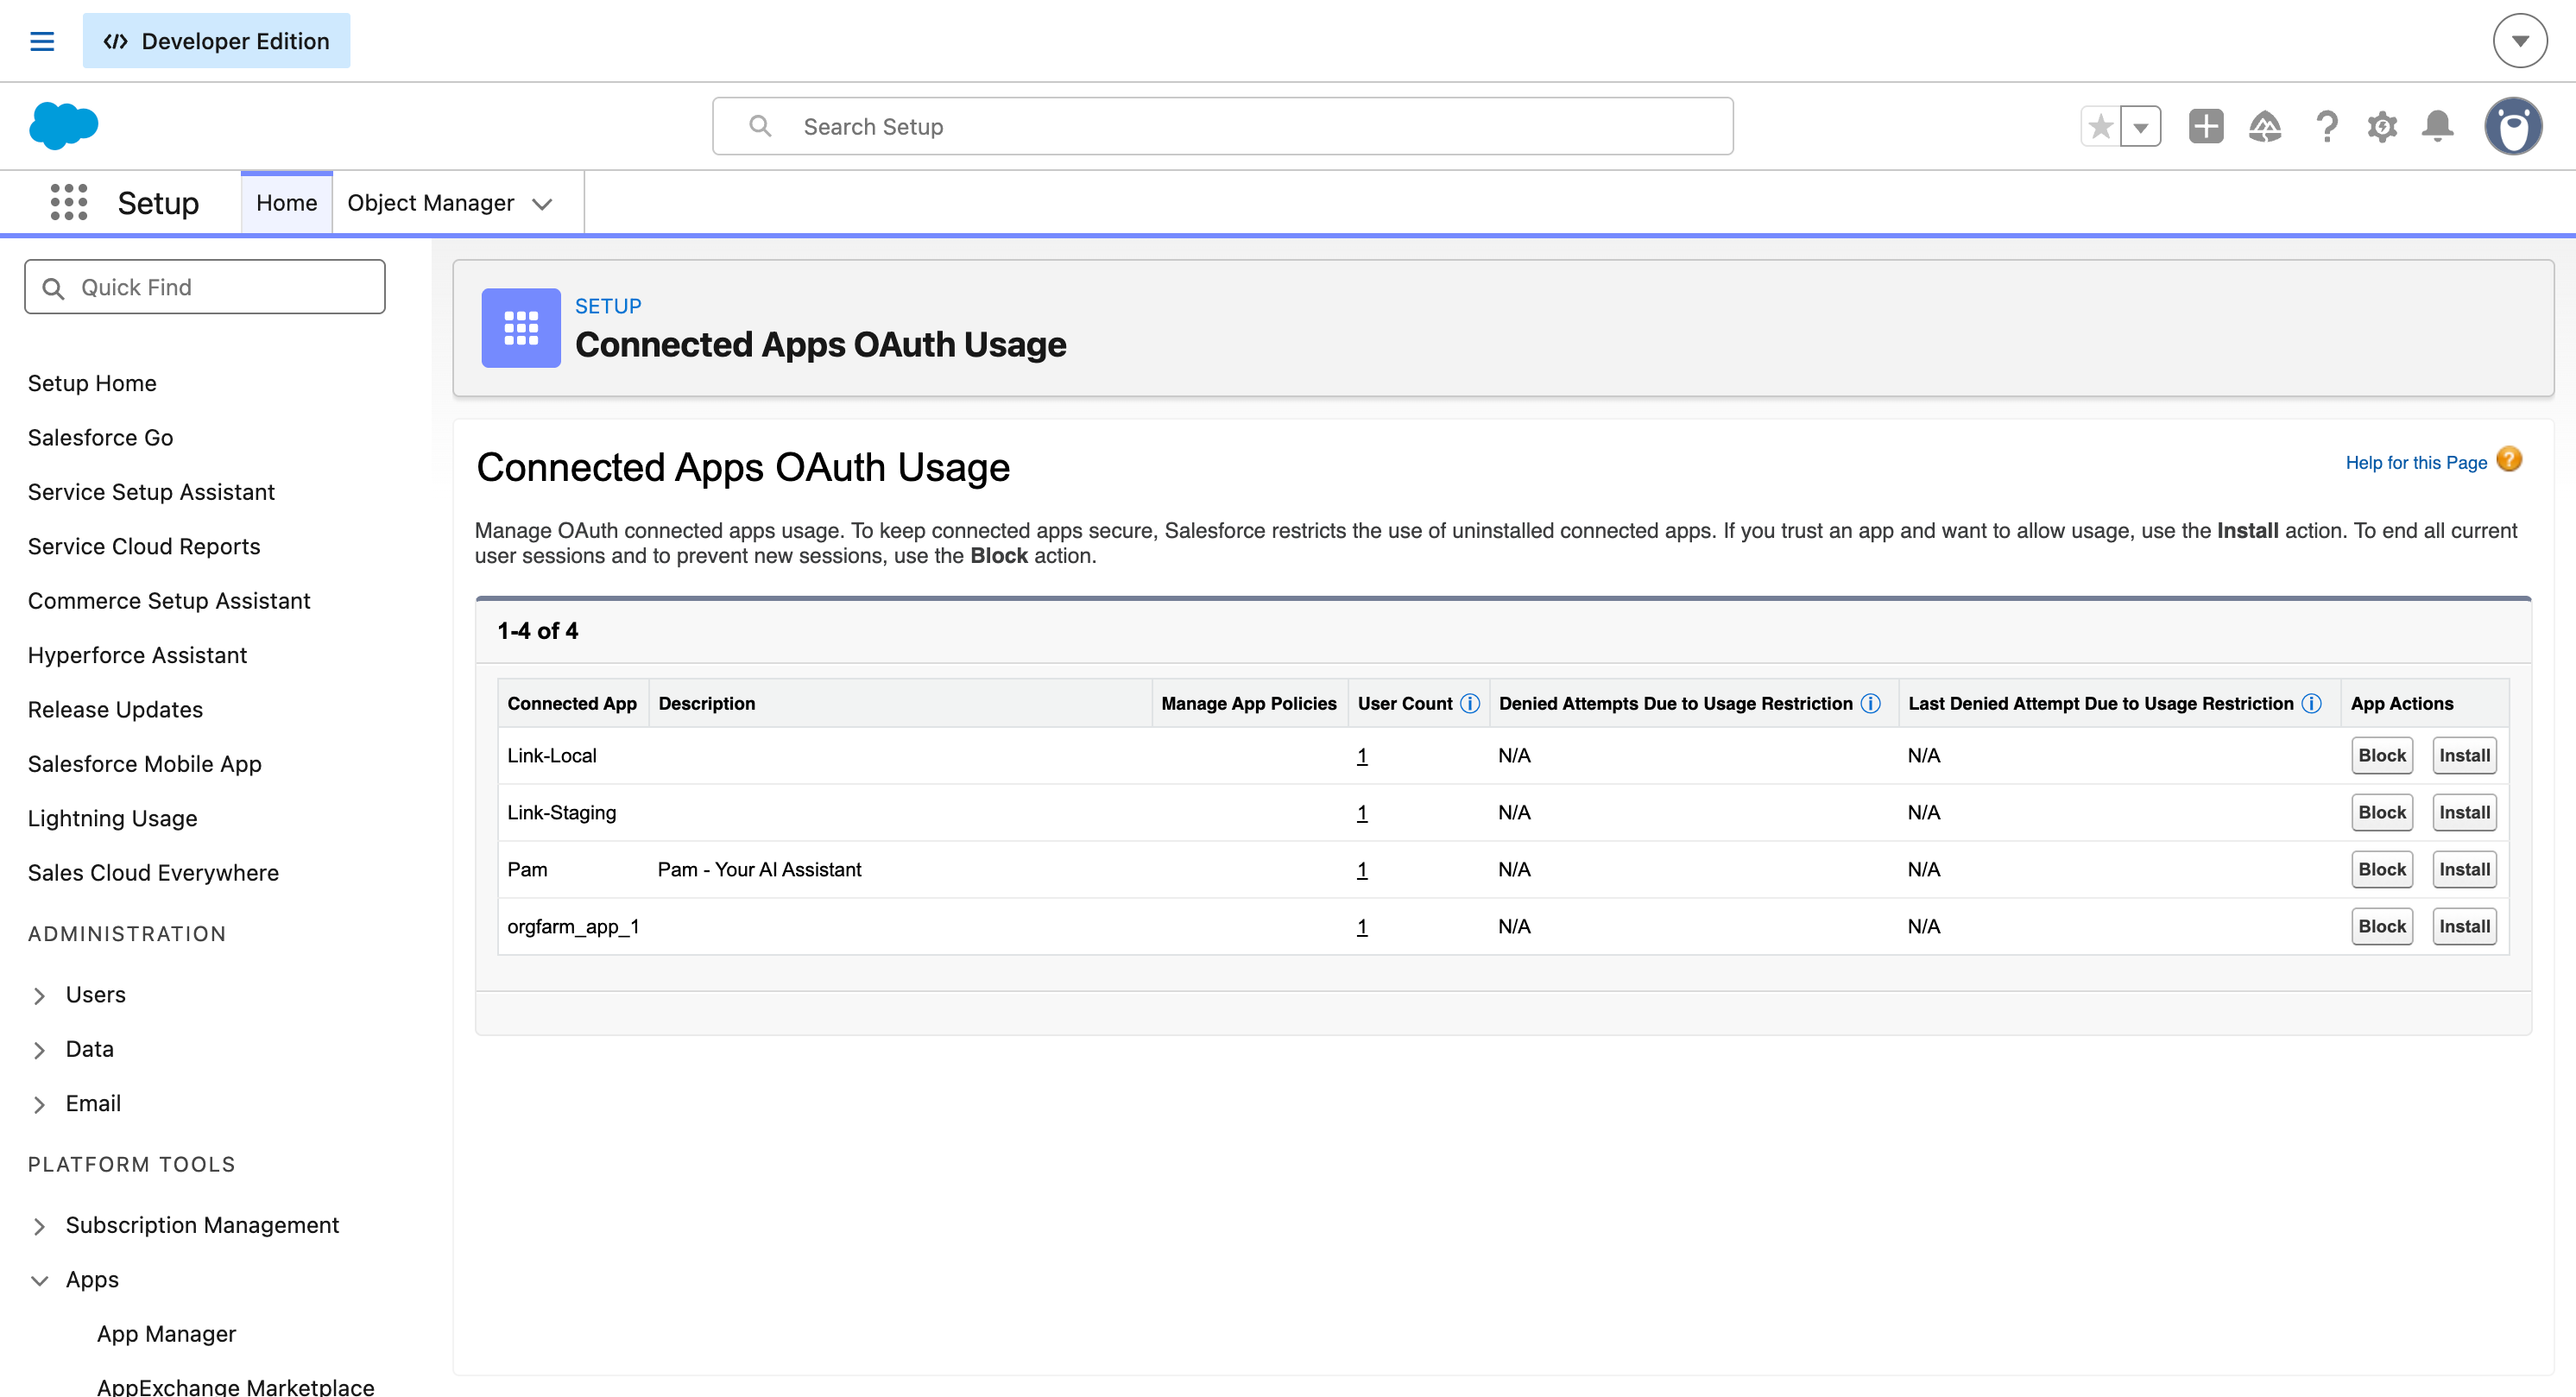Collapse the Apps section
2576x1397 pixels.
pos(39,1281)
